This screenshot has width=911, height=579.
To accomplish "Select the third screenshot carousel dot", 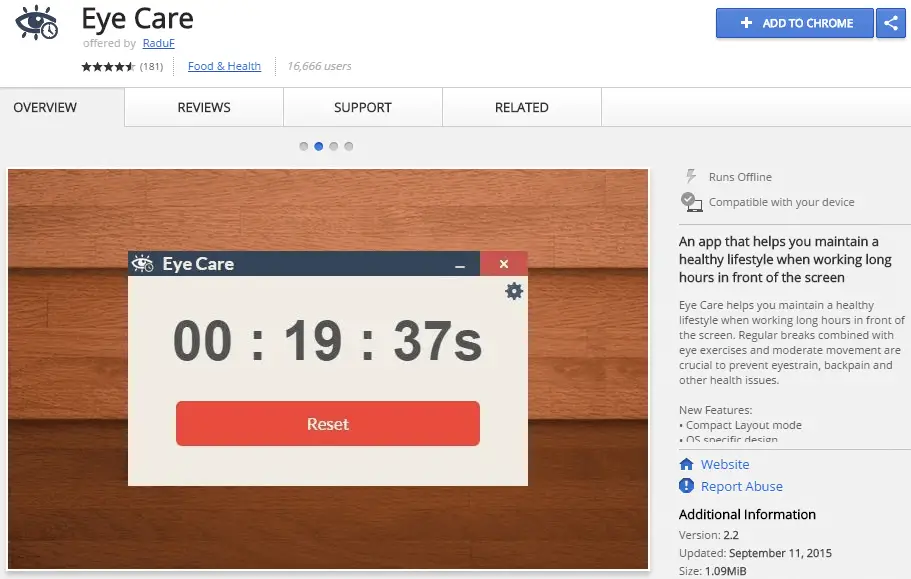I will (x=333, y=146).
